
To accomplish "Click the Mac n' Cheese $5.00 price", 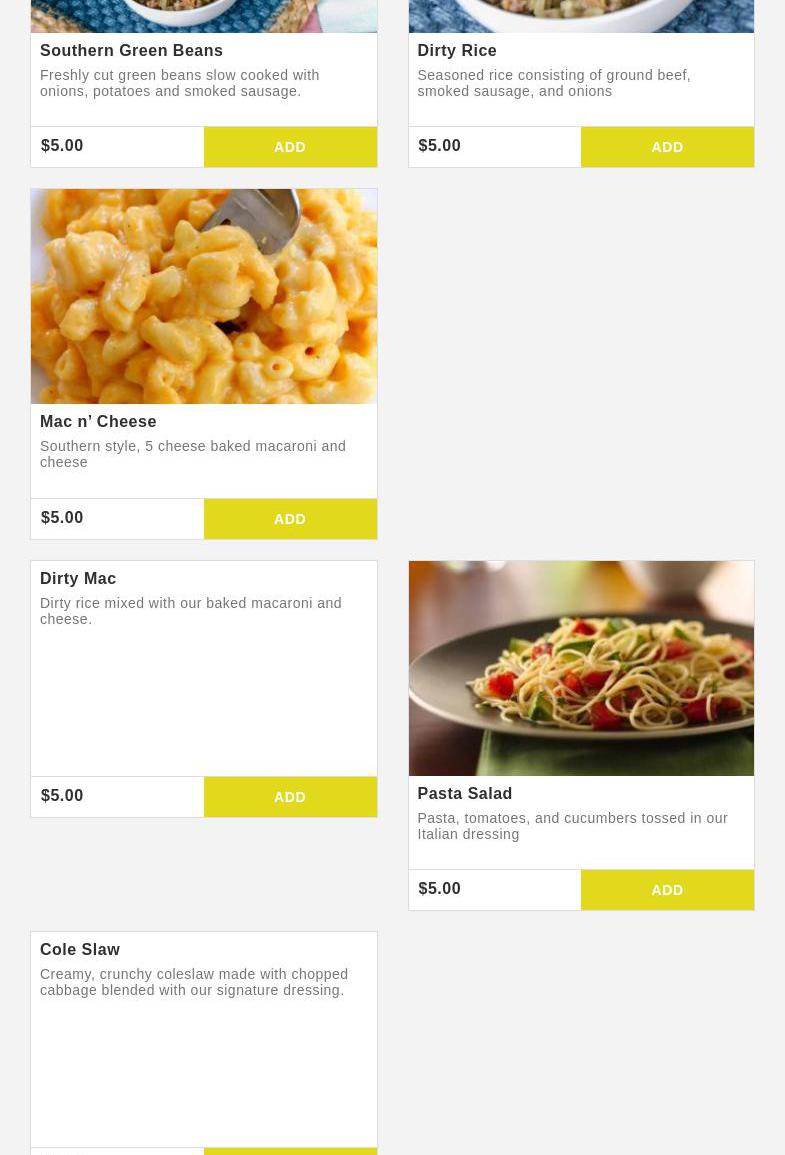I will click(x=62, y=517).
